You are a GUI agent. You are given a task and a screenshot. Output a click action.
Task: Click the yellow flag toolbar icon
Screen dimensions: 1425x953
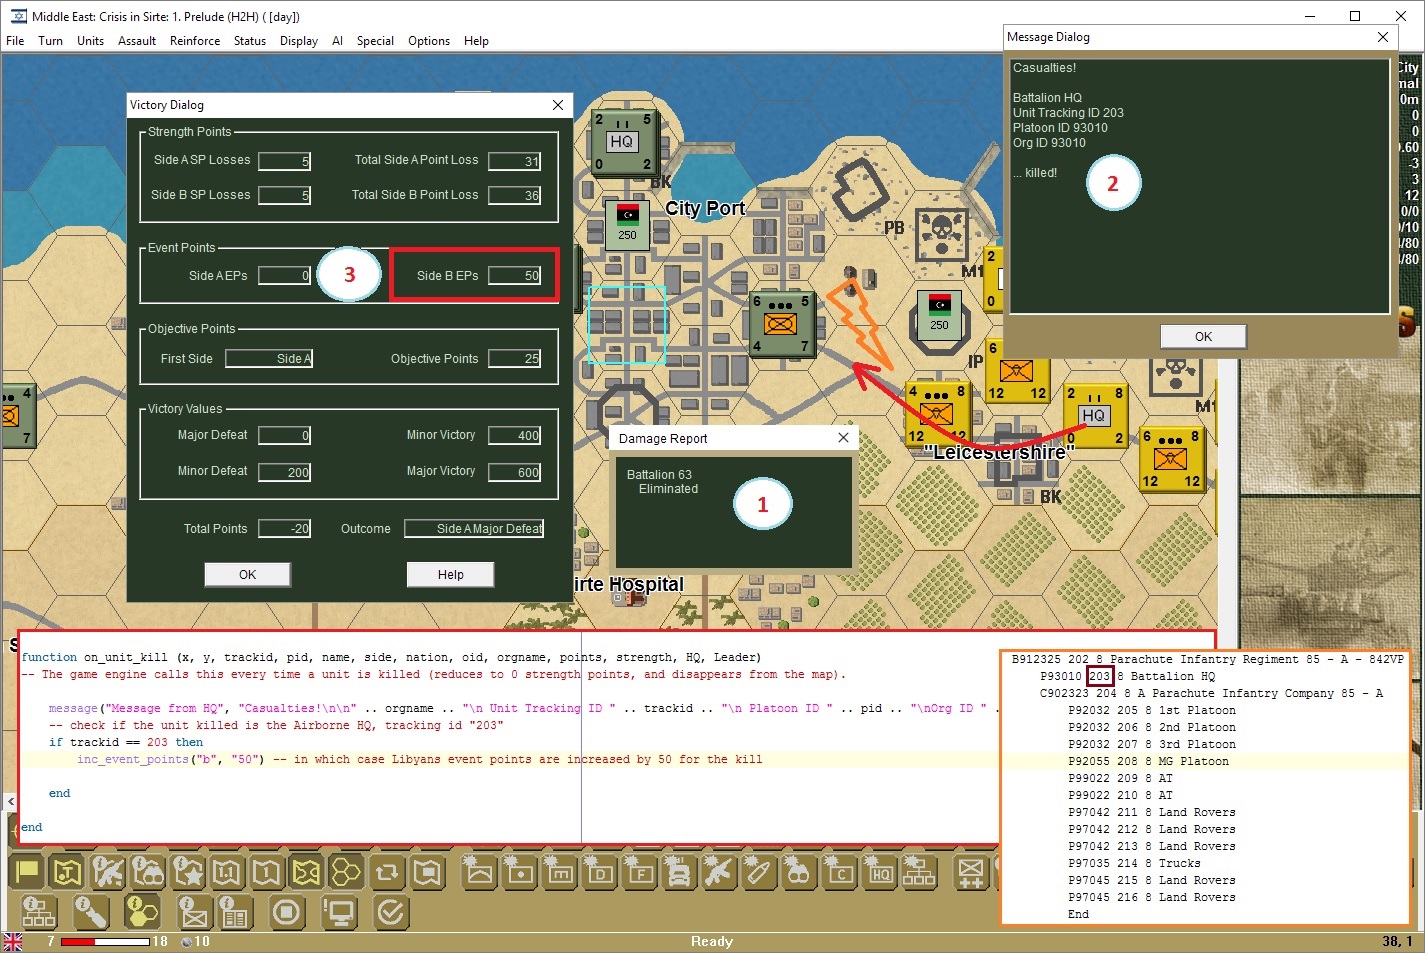point(27,871)
